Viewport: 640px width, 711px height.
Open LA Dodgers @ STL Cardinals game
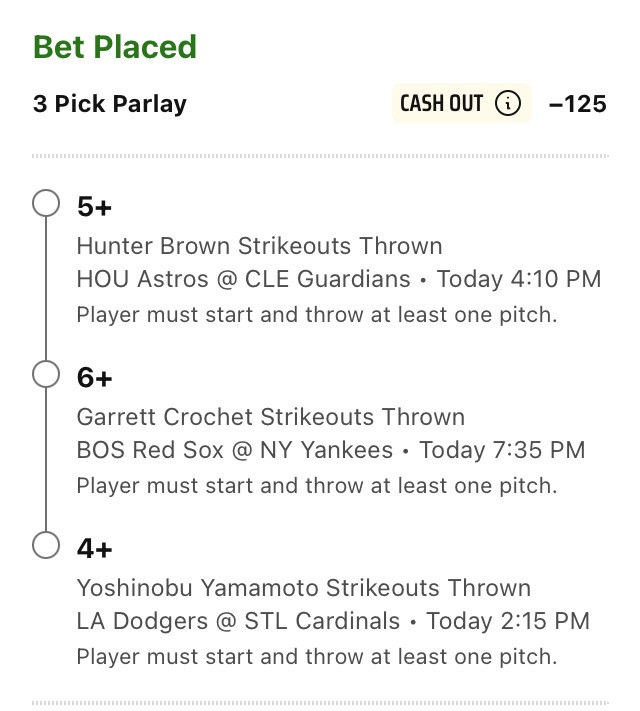click(x=238, y=621)
